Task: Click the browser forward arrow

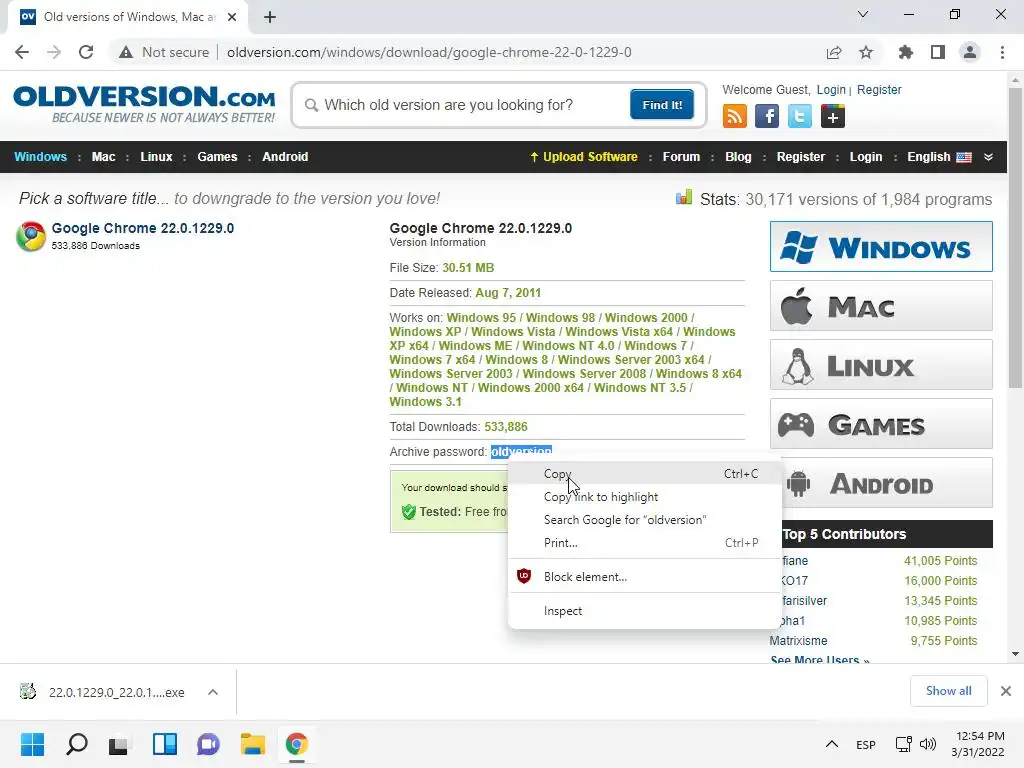Action: pyautogui.click(x=54, y=52)
